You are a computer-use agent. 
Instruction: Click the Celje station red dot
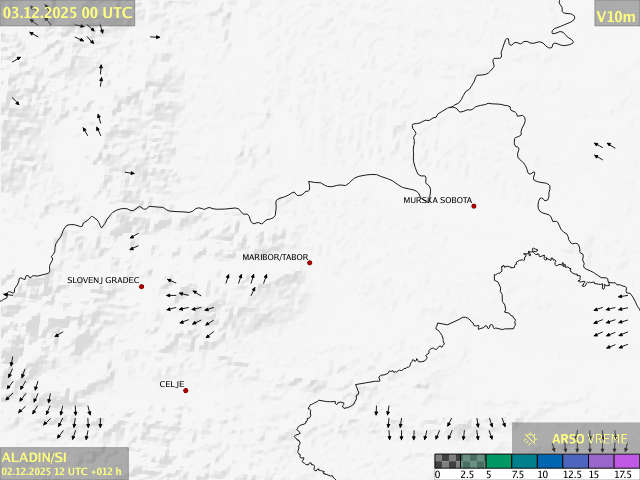click(x=185, y=390)
